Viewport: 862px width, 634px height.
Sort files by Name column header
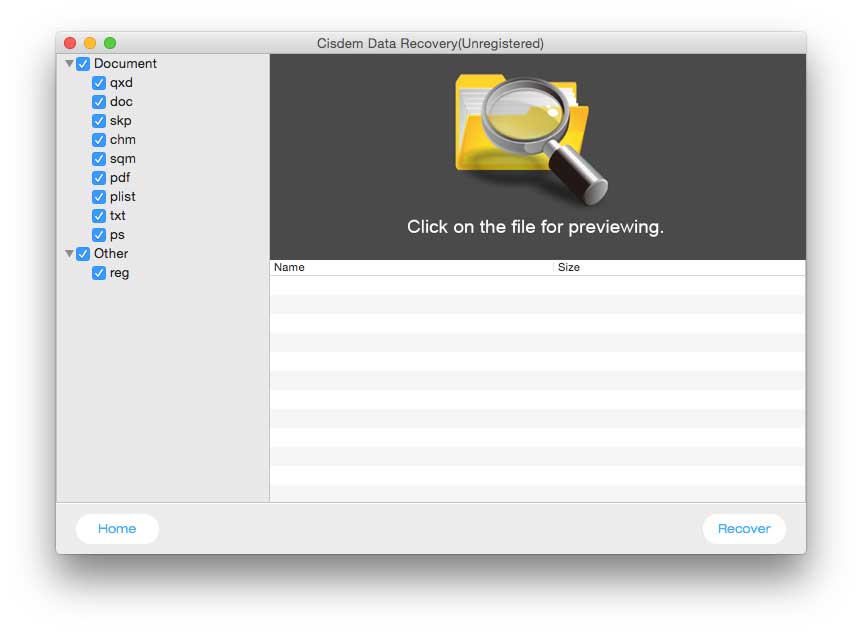click(411, 267)
